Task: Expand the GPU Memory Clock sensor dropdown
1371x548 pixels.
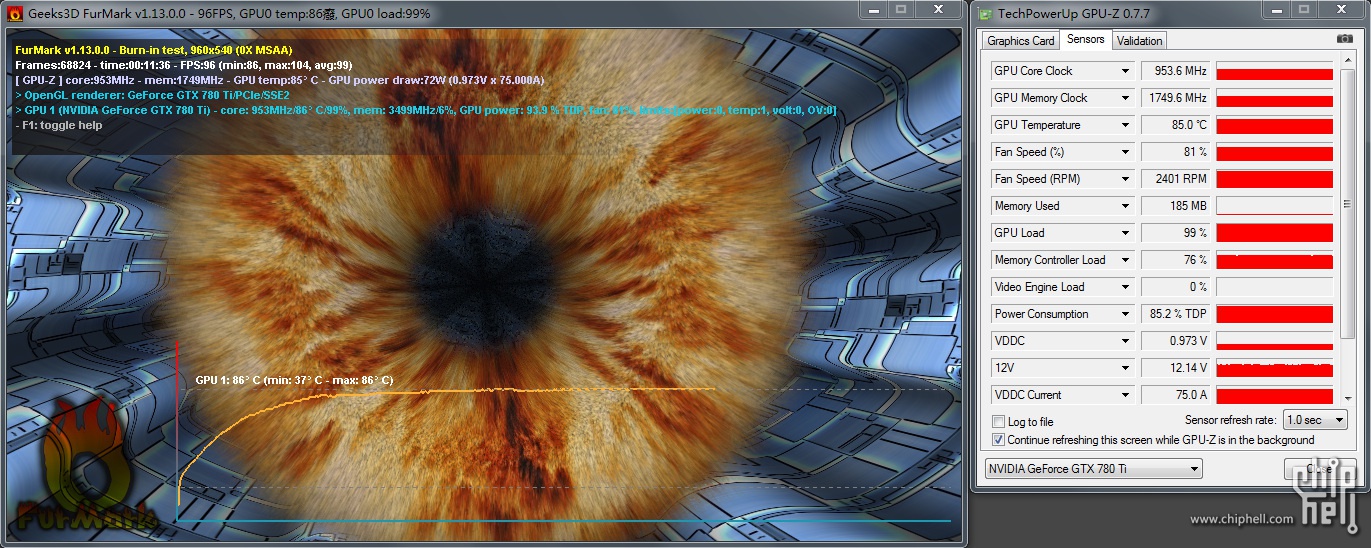Action: [x=1125, y=98]
